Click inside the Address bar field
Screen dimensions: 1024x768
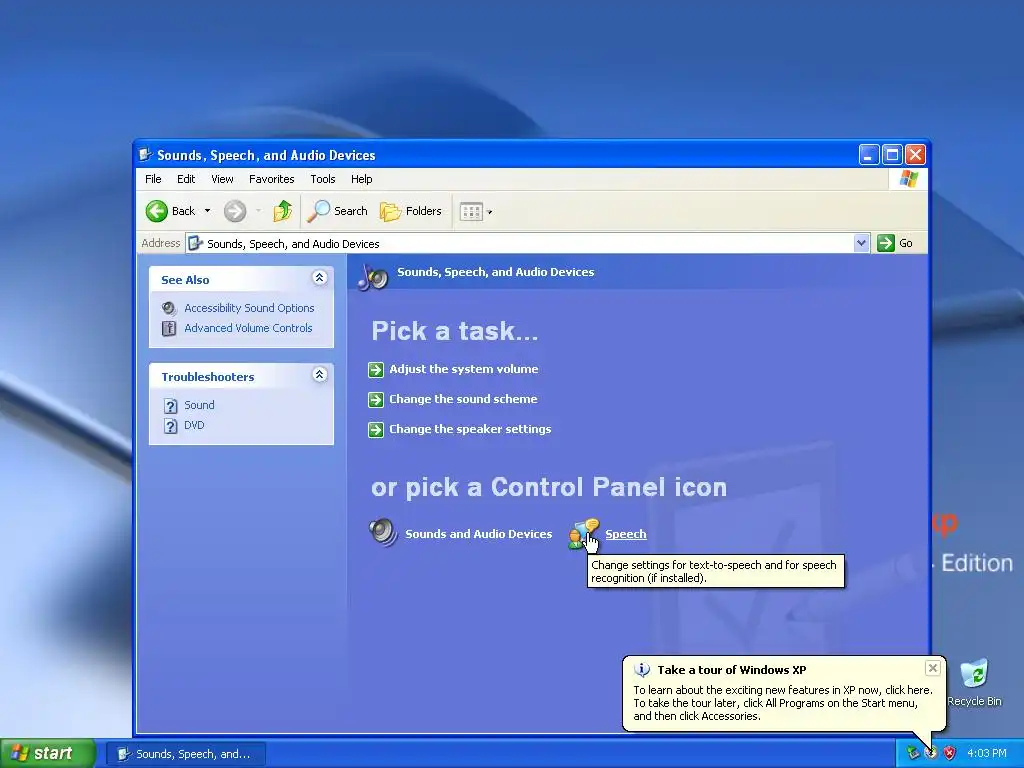coord(520,244)
